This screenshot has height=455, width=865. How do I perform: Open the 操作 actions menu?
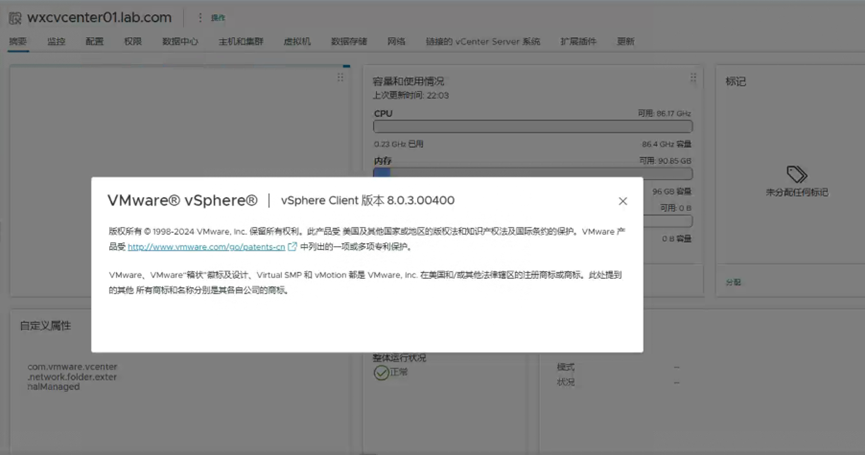218,18
